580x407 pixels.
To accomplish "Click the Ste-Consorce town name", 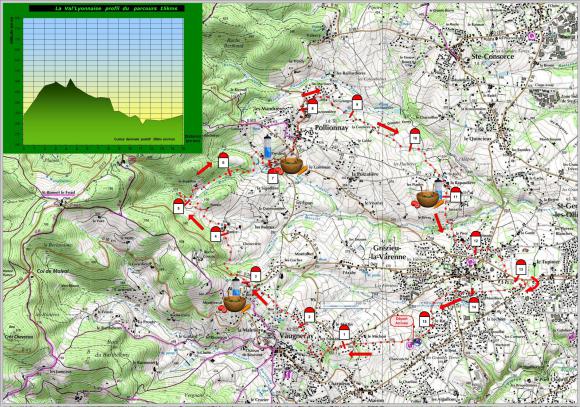I will [493, 57].
